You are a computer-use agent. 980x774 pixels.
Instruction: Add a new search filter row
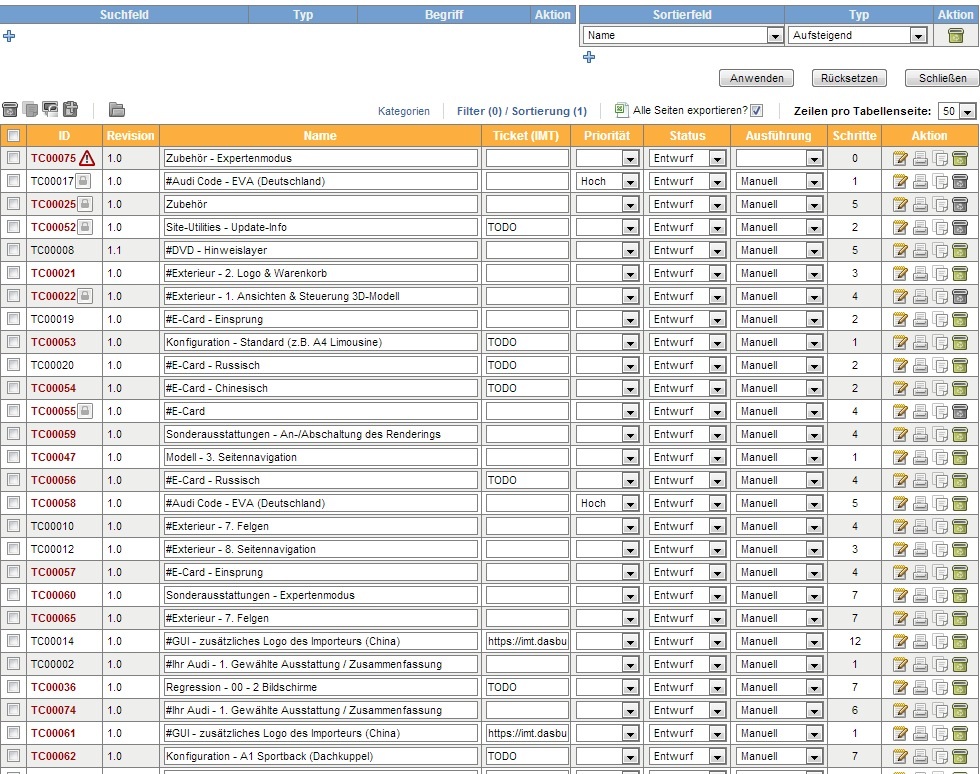tap(10, 36)
